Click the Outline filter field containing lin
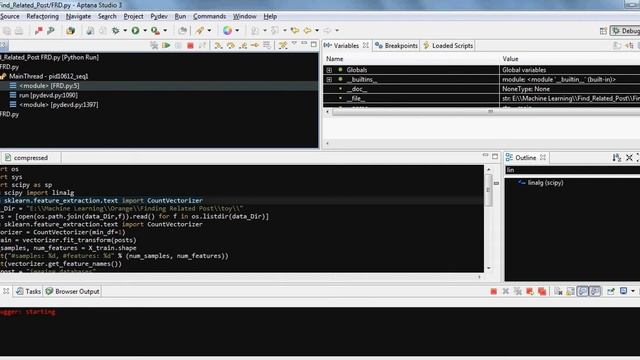Viewport: 640px width, 360px height. 572,170
